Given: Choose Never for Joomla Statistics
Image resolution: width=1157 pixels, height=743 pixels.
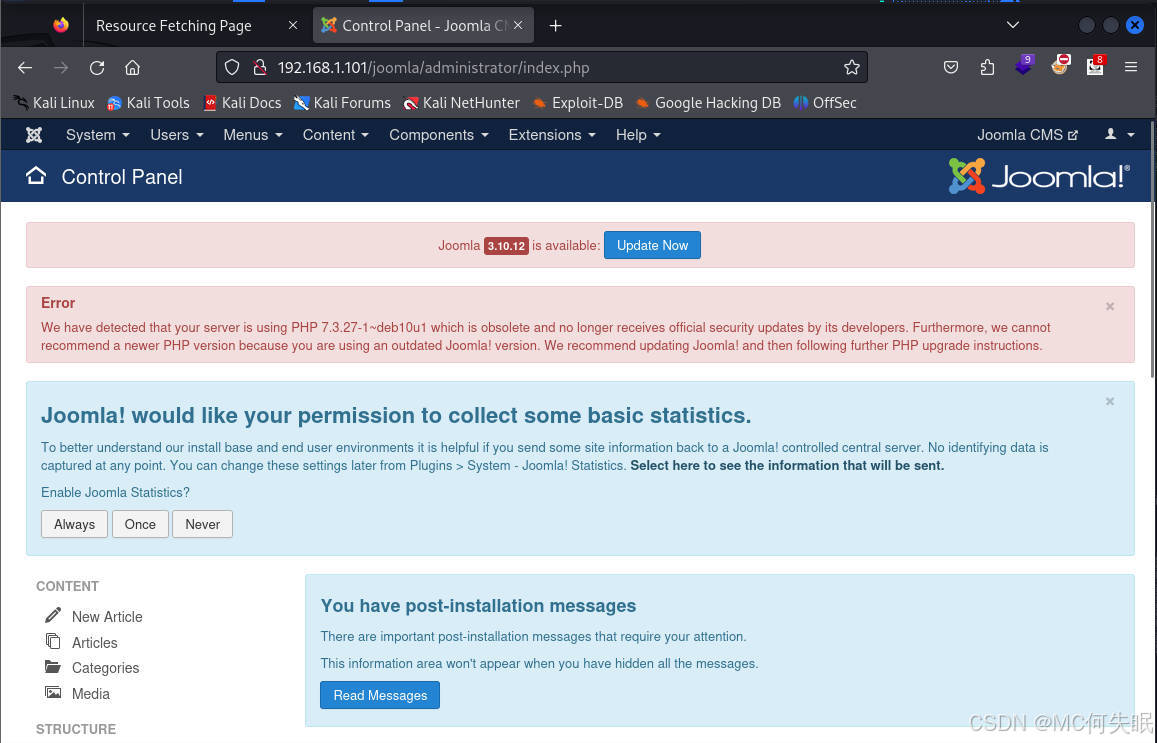Looking at the screenshot, I should (x=202, y=524).
